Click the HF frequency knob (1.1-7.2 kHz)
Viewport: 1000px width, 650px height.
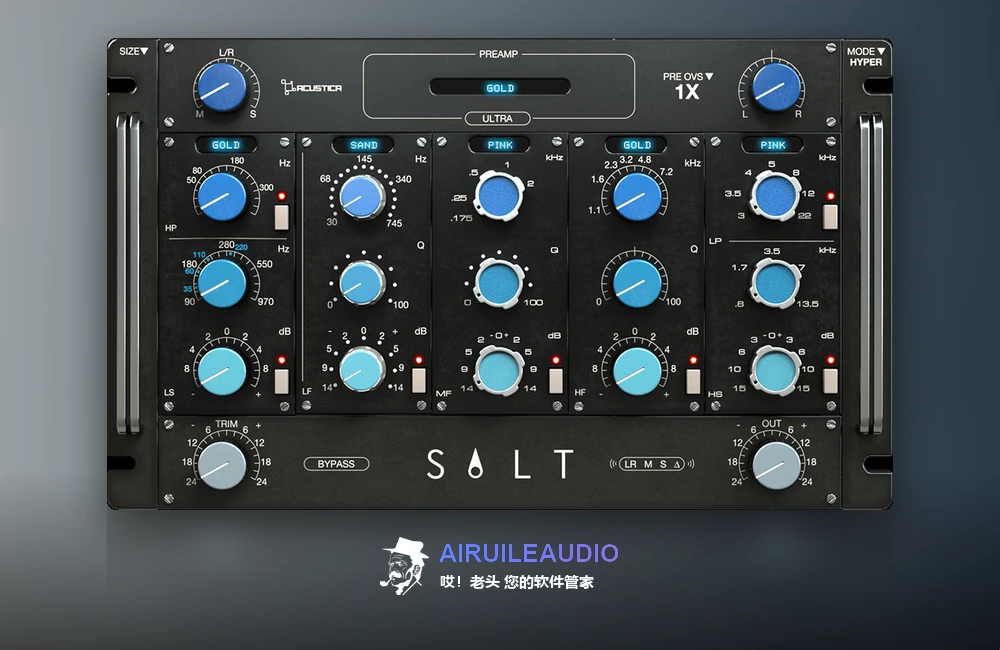637,196
